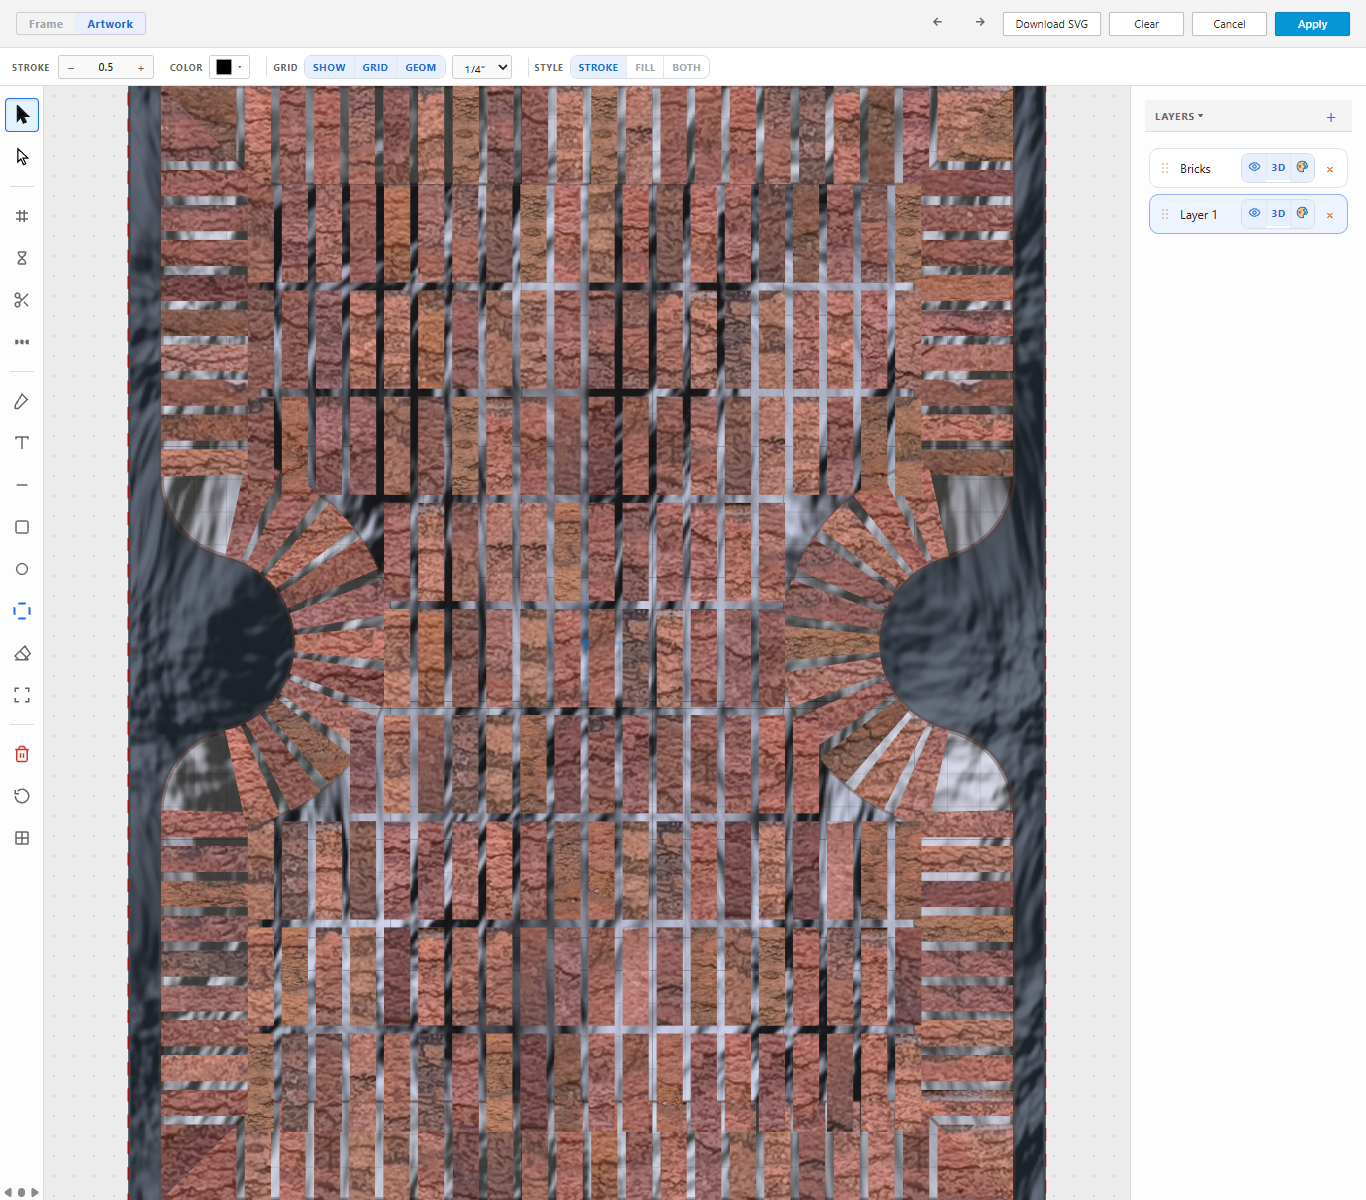
Task: Expand the LAYERS panel dropdown
Action: pyautogui.click(x=1179, y=117)
